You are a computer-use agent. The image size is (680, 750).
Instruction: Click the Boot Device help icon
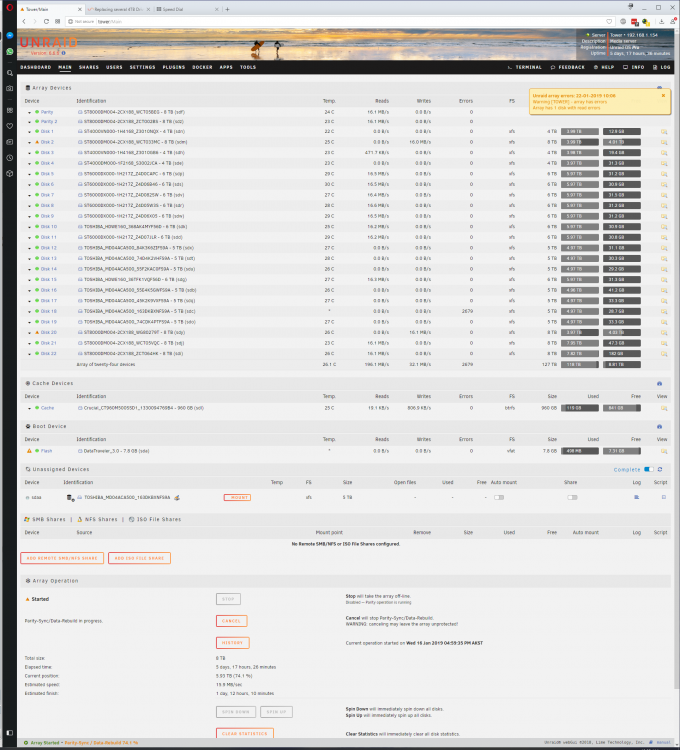click(659, 427)
